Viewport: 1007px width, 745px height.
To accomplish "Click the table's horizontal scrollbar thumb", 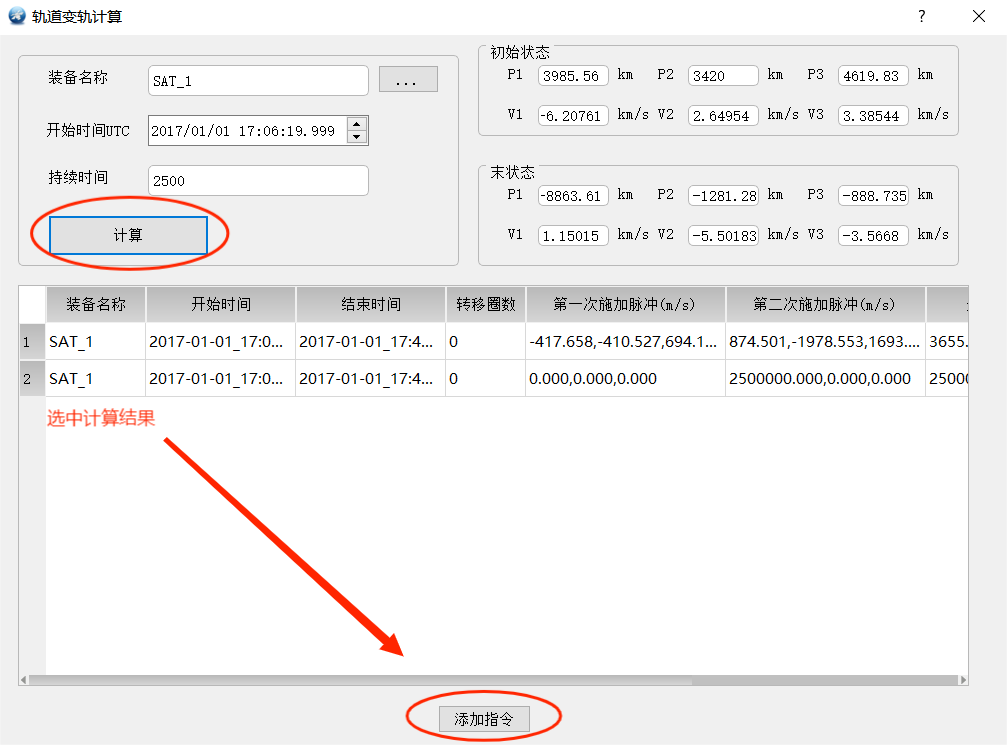I will point(360,680).
